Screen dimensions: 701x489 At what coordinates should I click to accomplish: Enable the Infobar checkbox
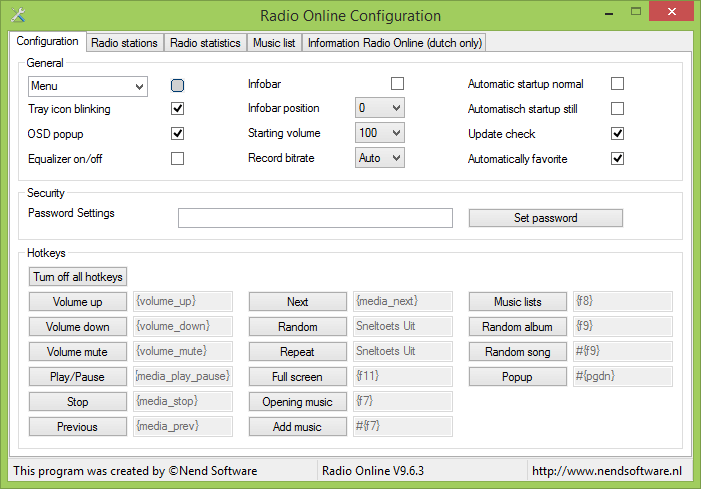397,84
